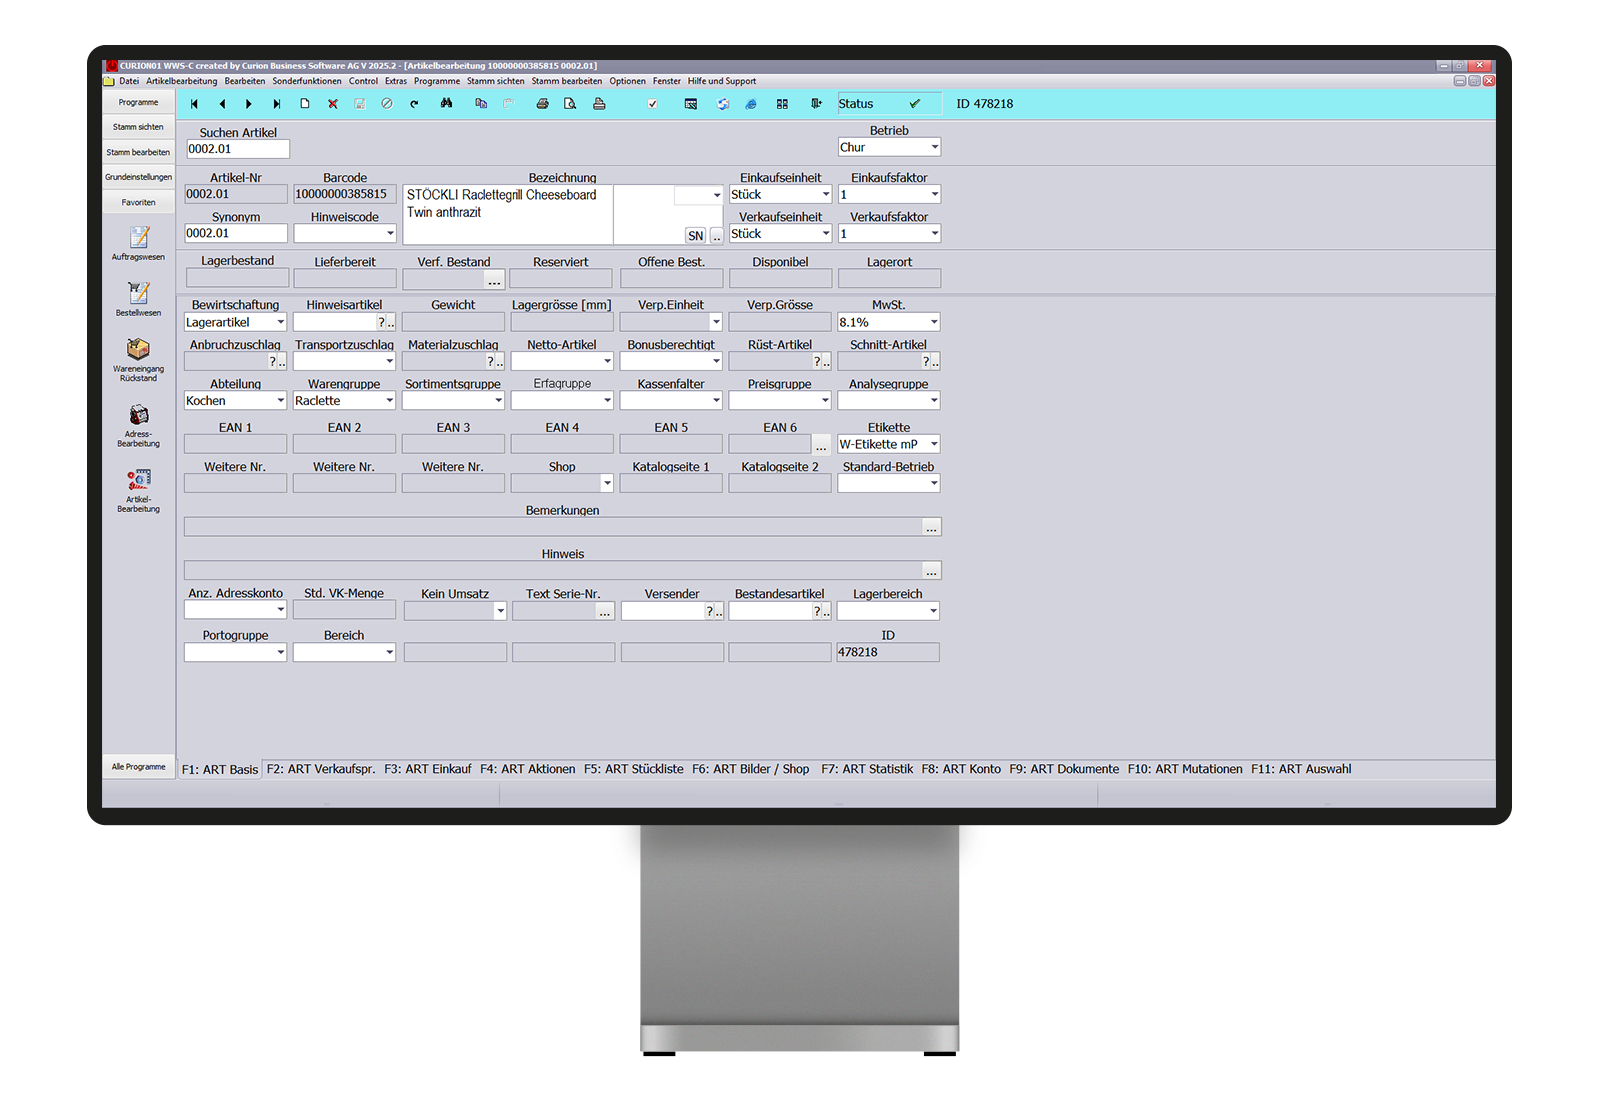Click the green Status checkmark

click(x=914, y=104)
